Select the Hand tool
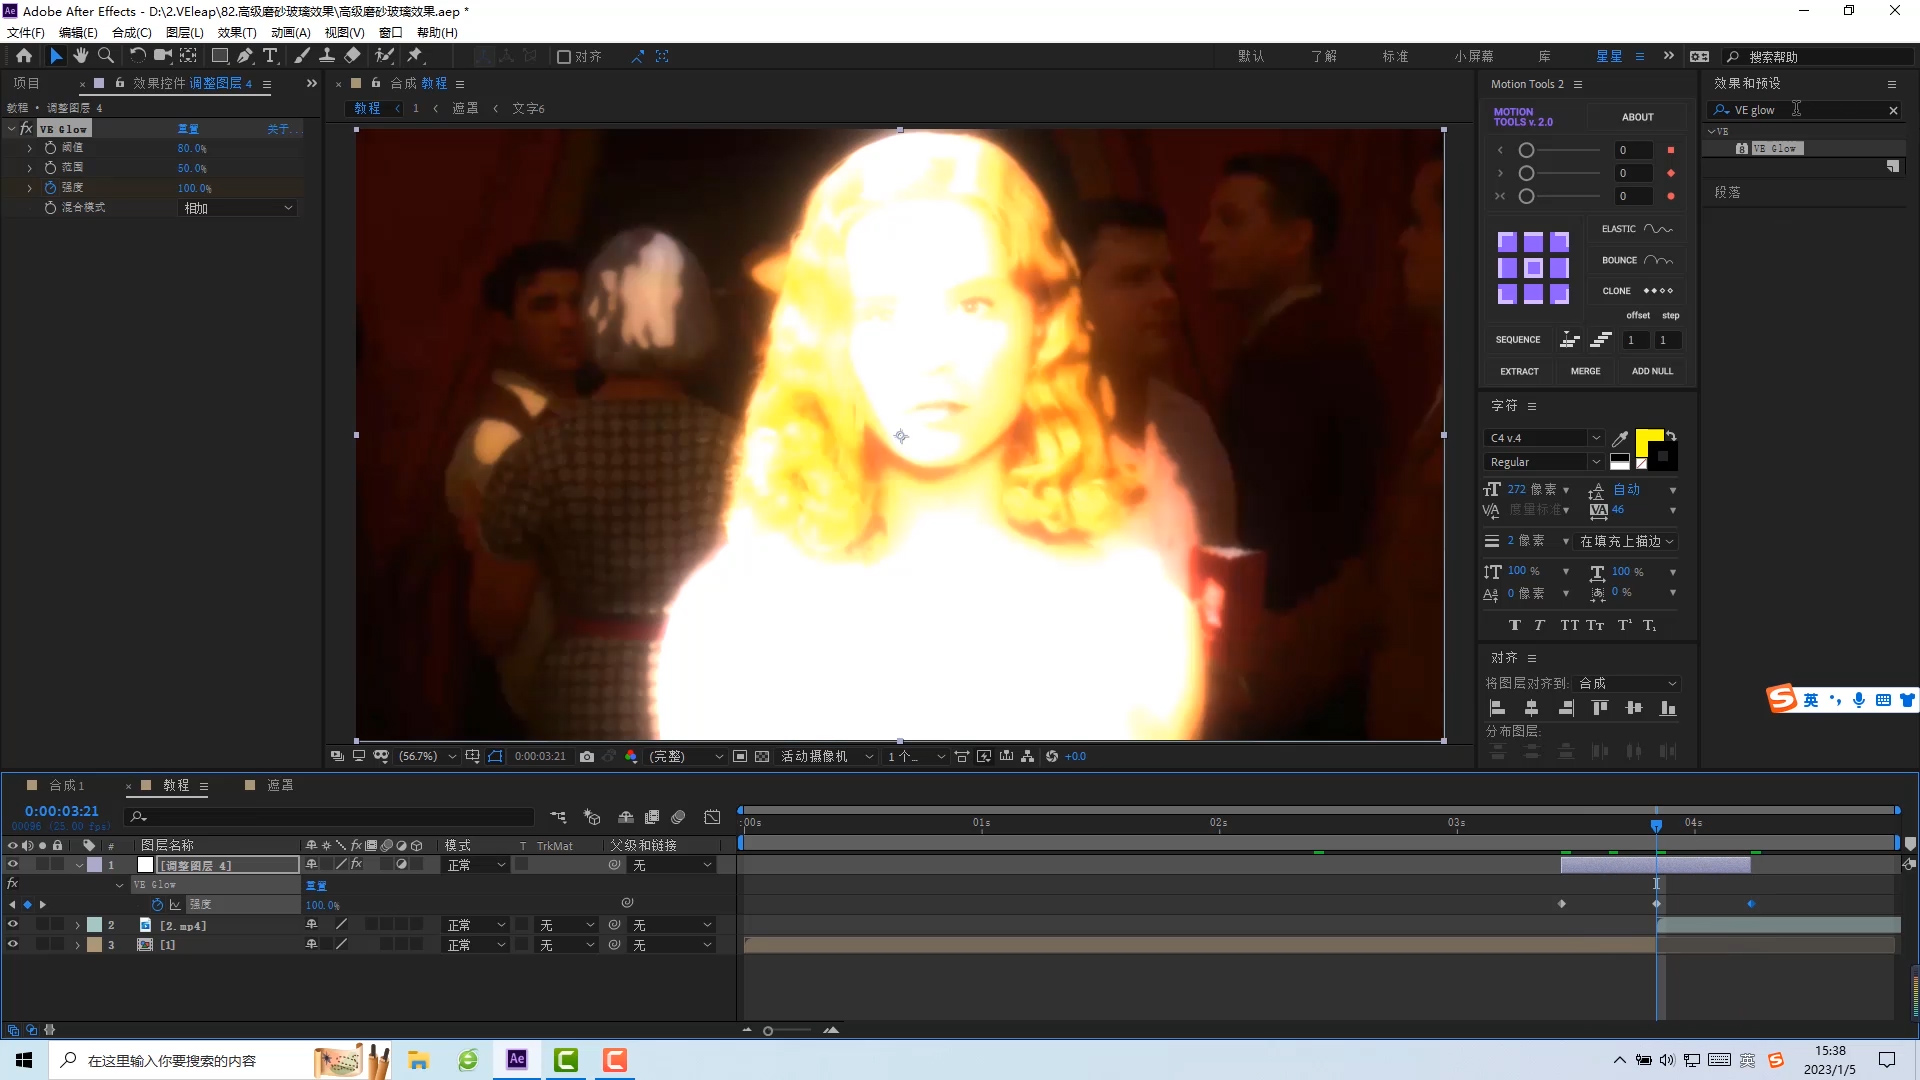Image resolution: width=1920 pixels, height=1080 pixels. [81, 56]
